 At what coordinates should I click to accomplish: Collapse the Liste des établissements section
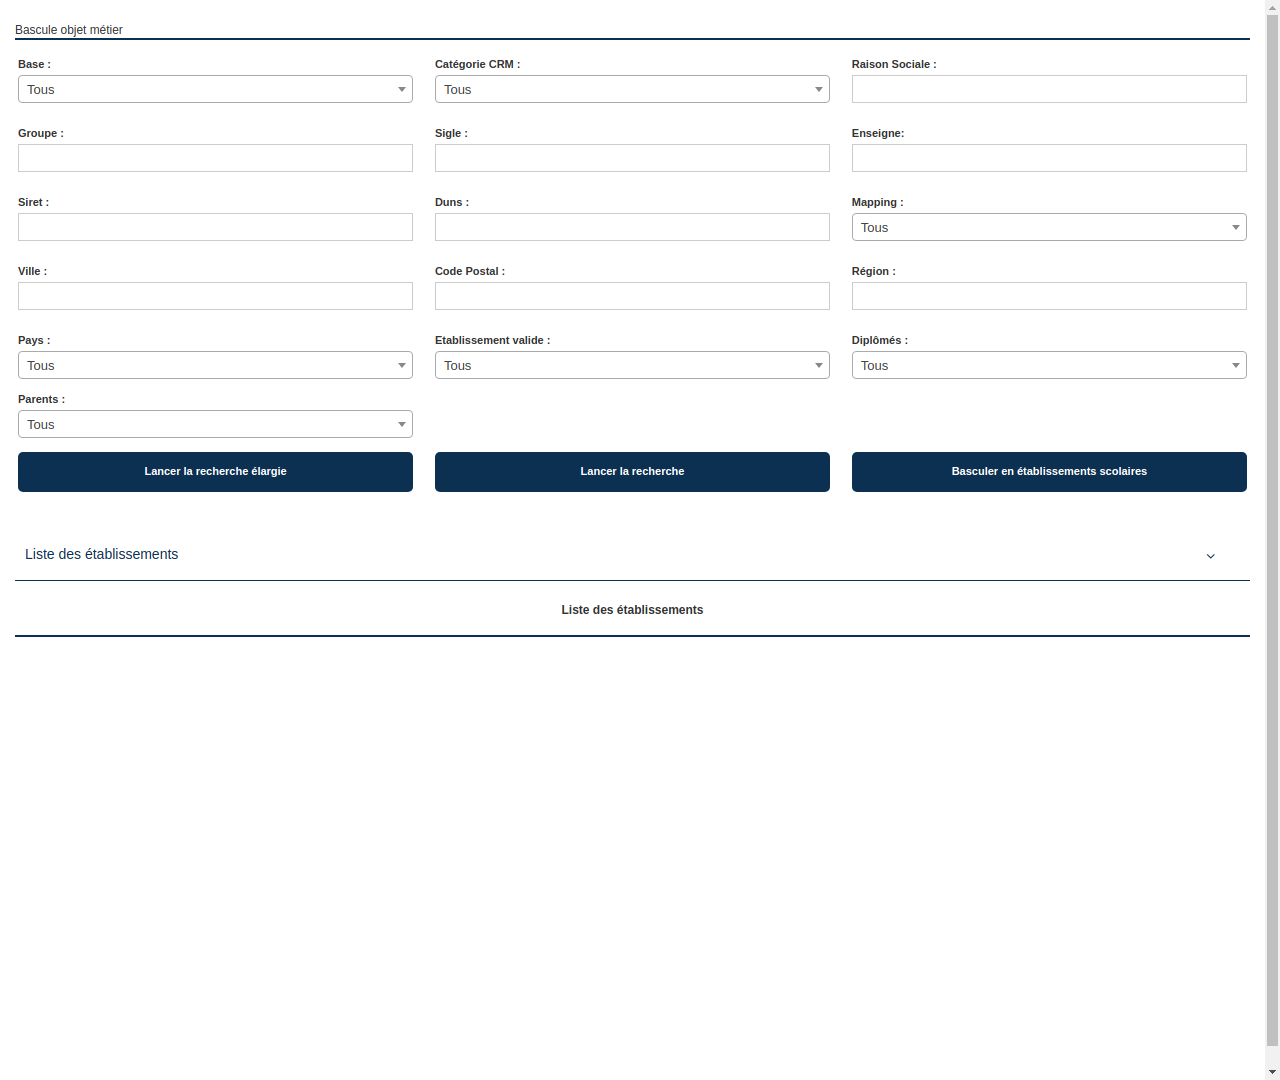tap(1210, 556)
